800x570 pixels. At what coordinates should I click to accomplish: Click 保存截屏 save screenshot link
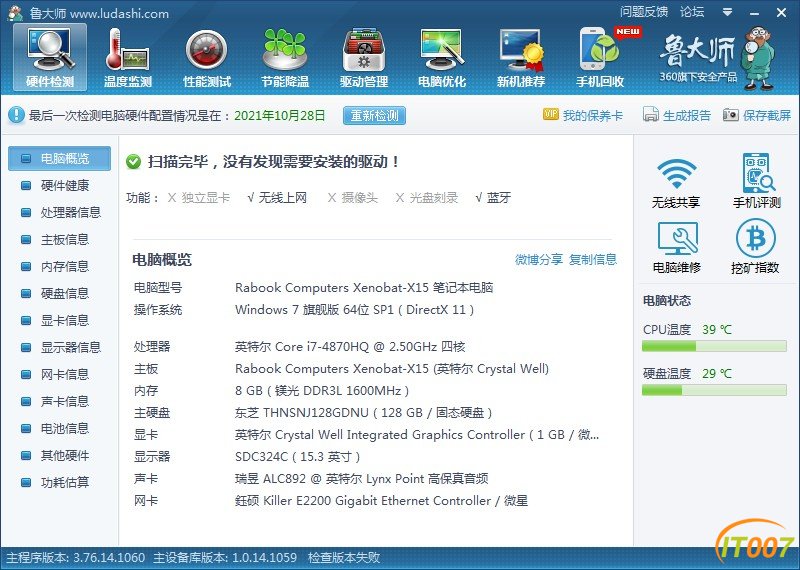767,115
